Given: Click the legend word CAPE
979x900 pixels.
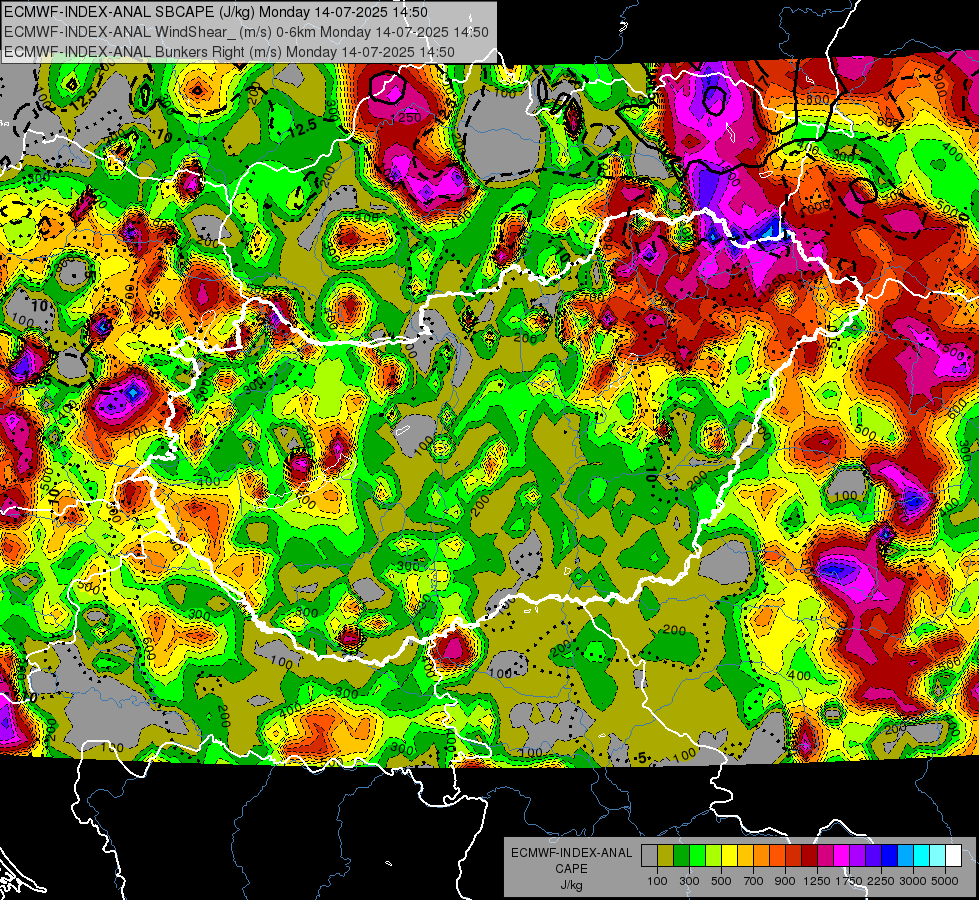Looking at the screenshot, I should 571,868.
